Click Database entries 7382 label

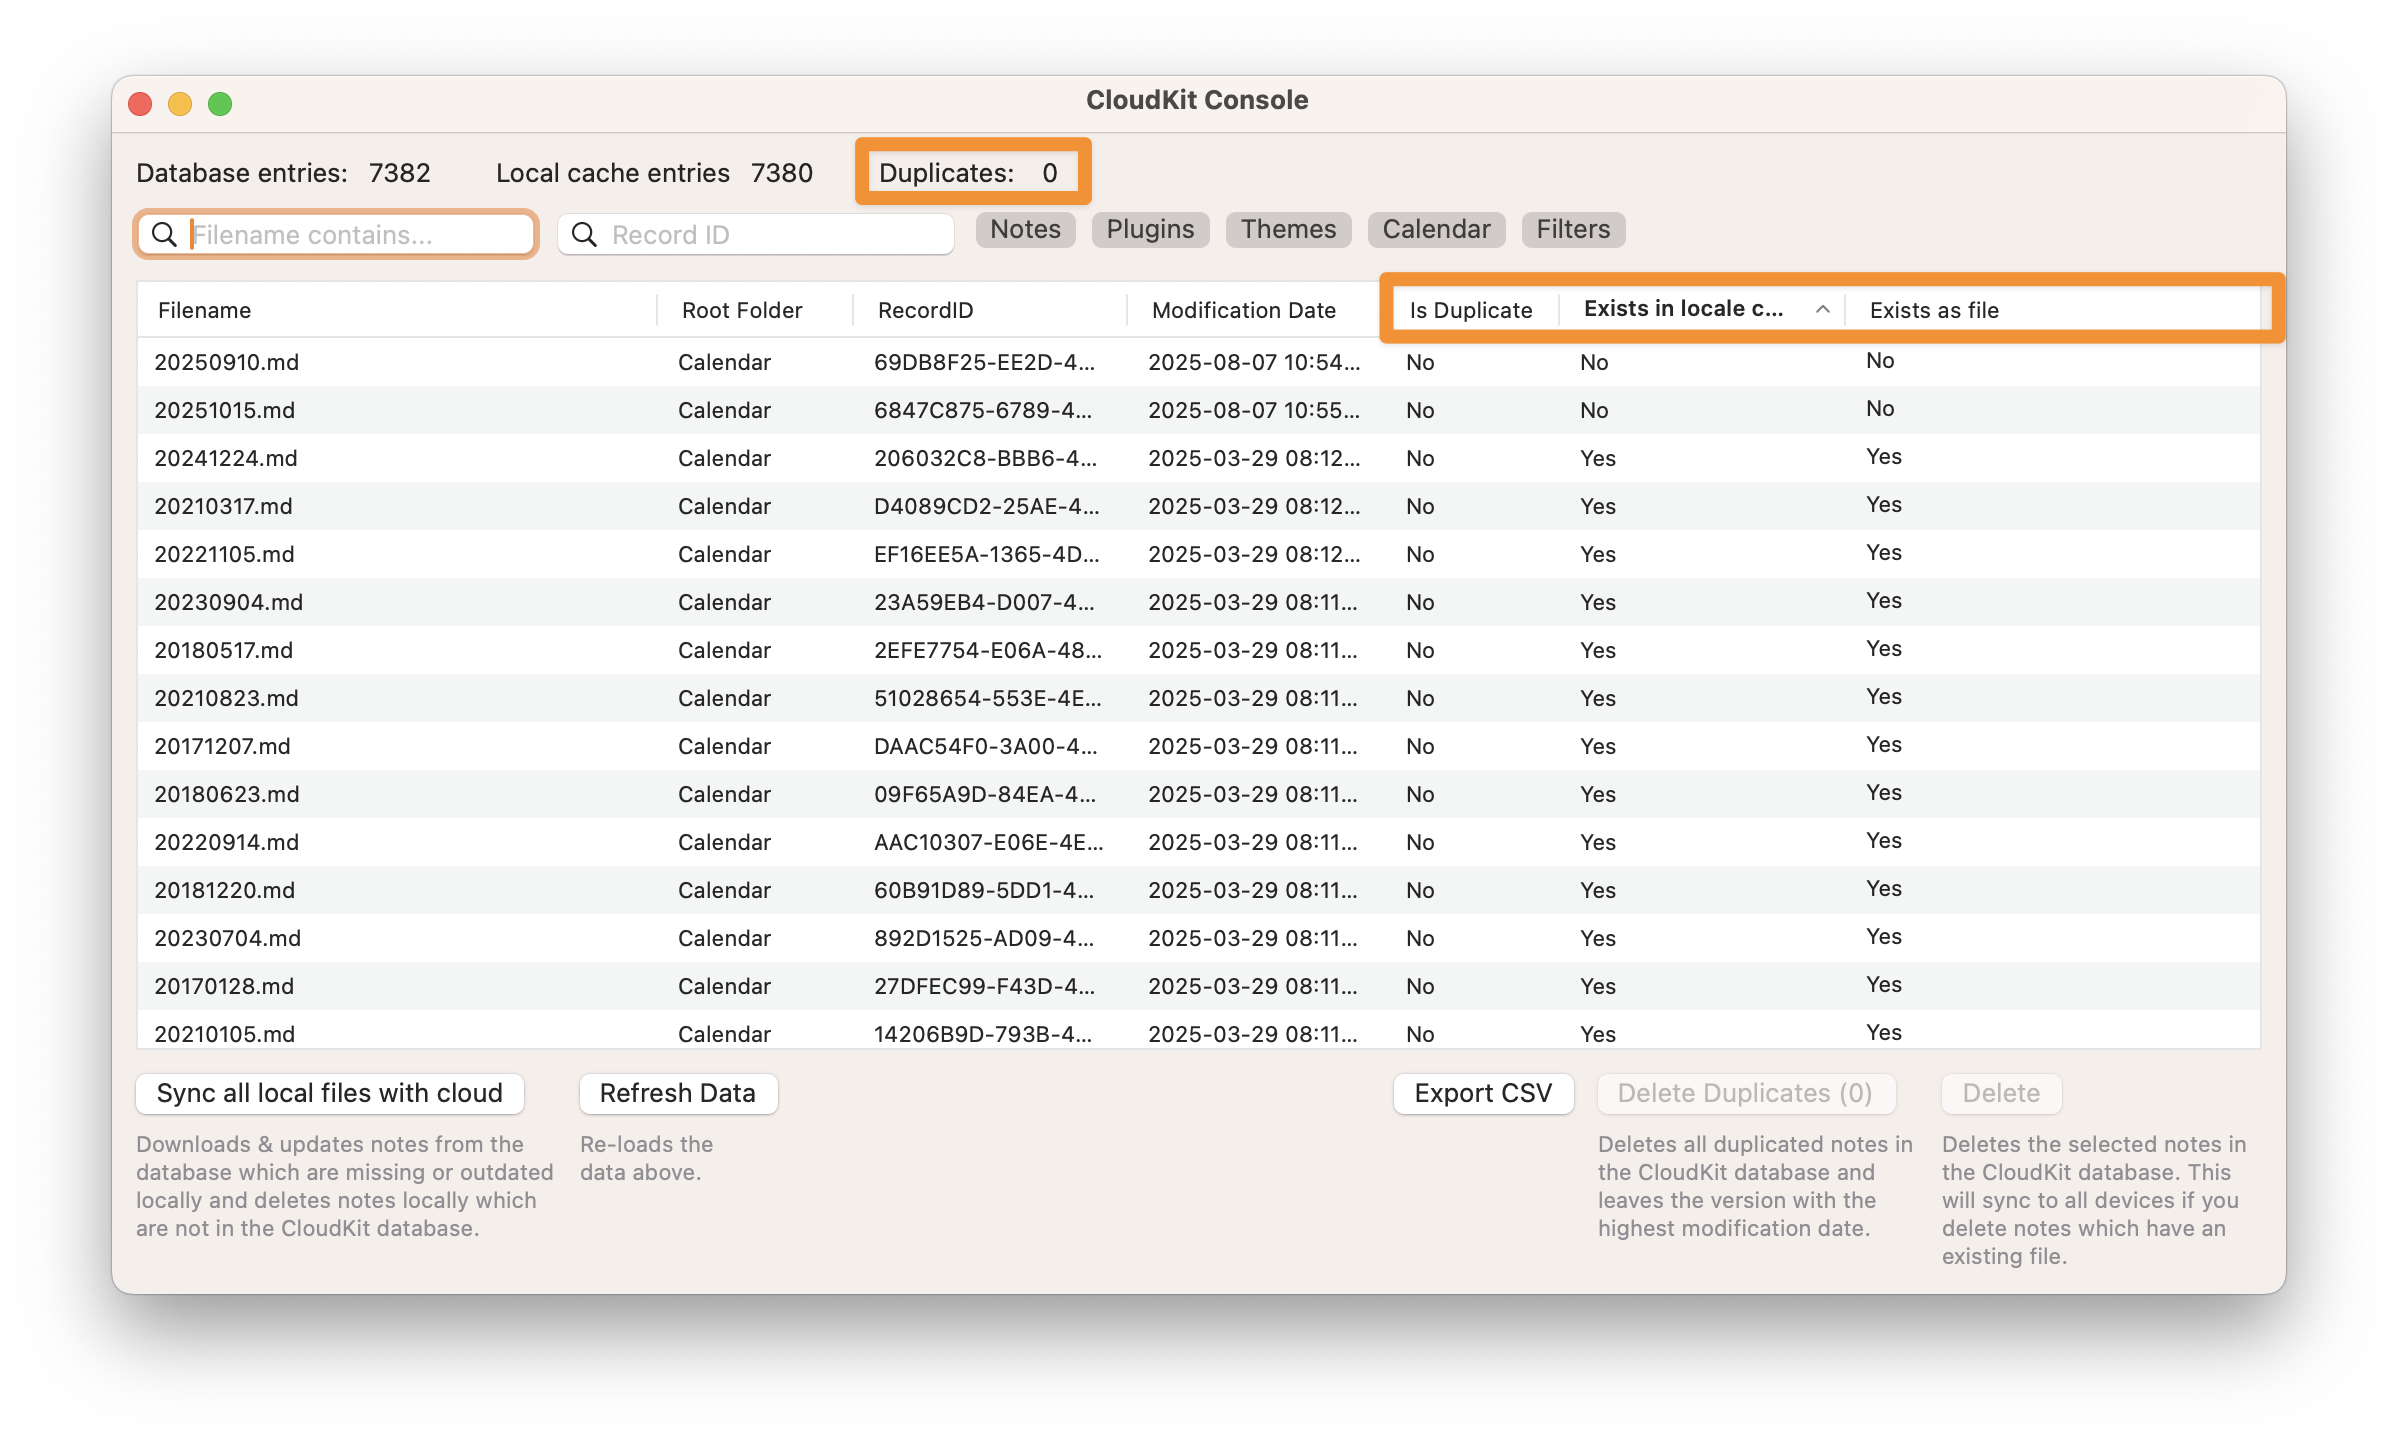283,173
